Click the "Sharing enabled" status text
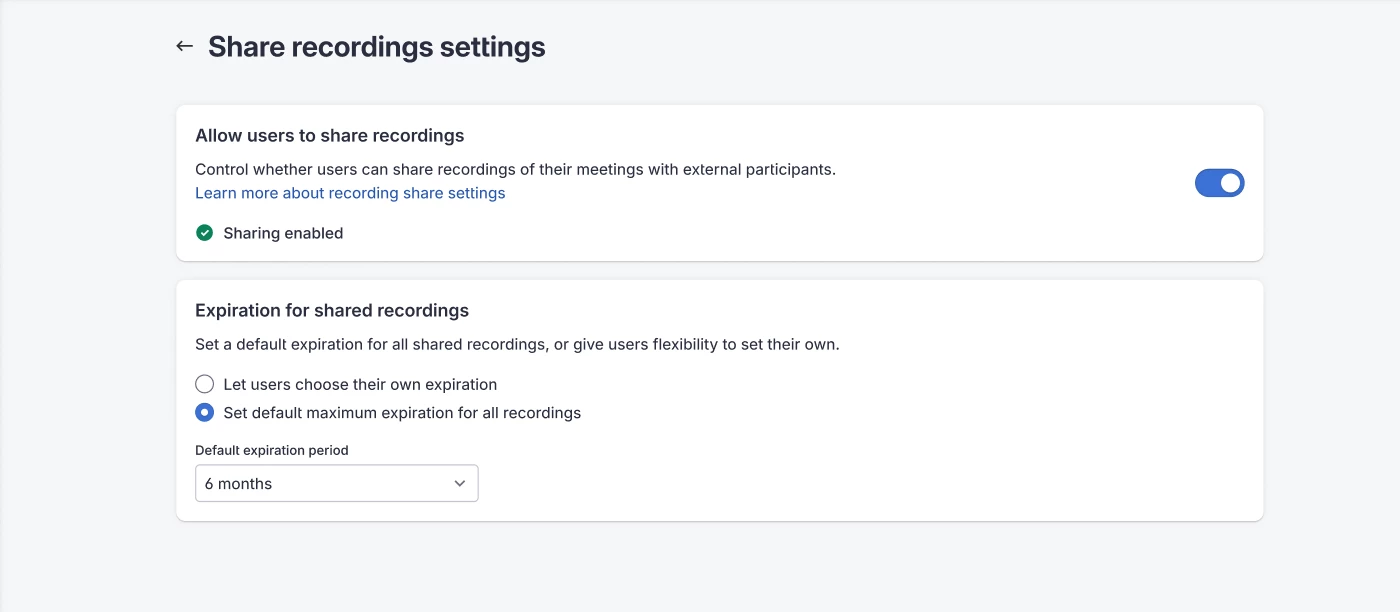1400x612 pixels. (x=283, y=233)
